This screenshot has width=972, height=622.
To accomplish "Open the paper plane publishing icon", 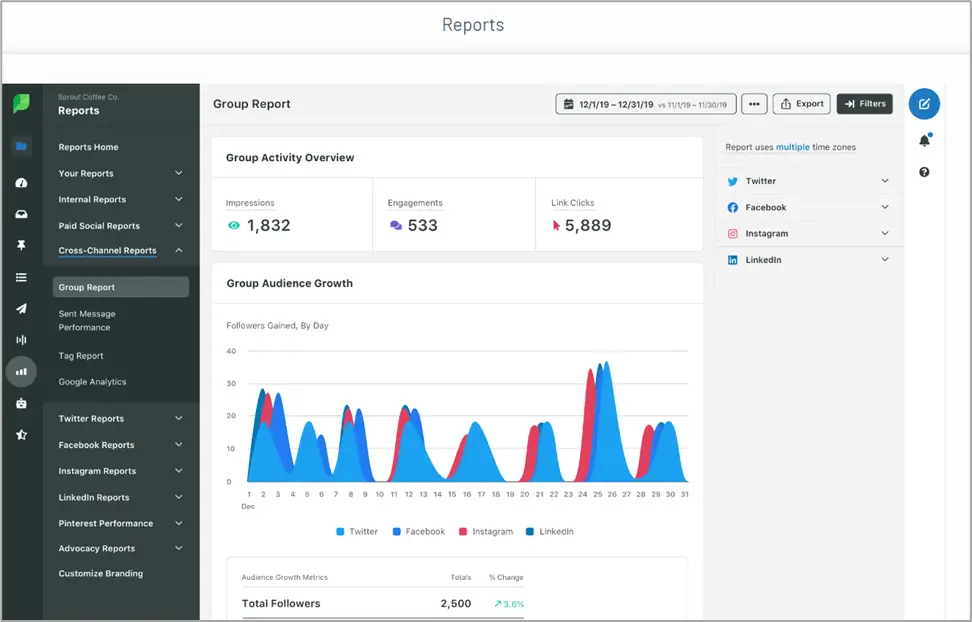I will point(21,308).
